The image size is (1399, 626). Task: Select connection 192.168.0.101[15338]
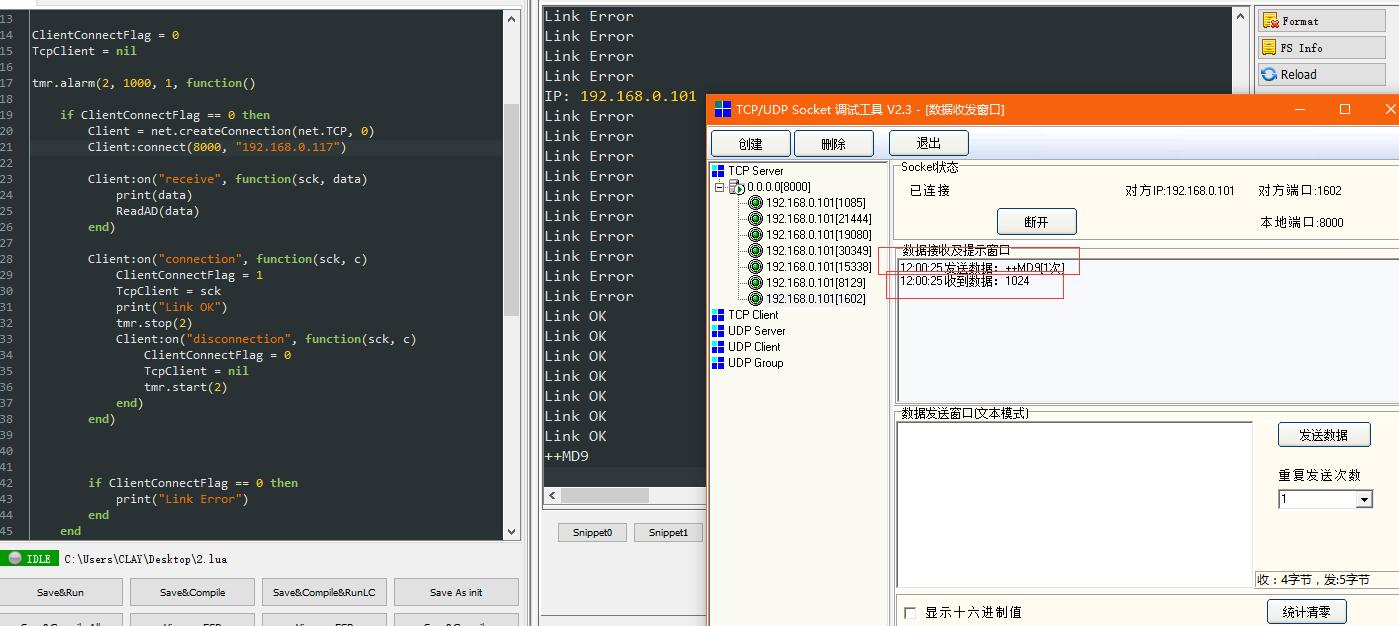(x=818, y=267)
